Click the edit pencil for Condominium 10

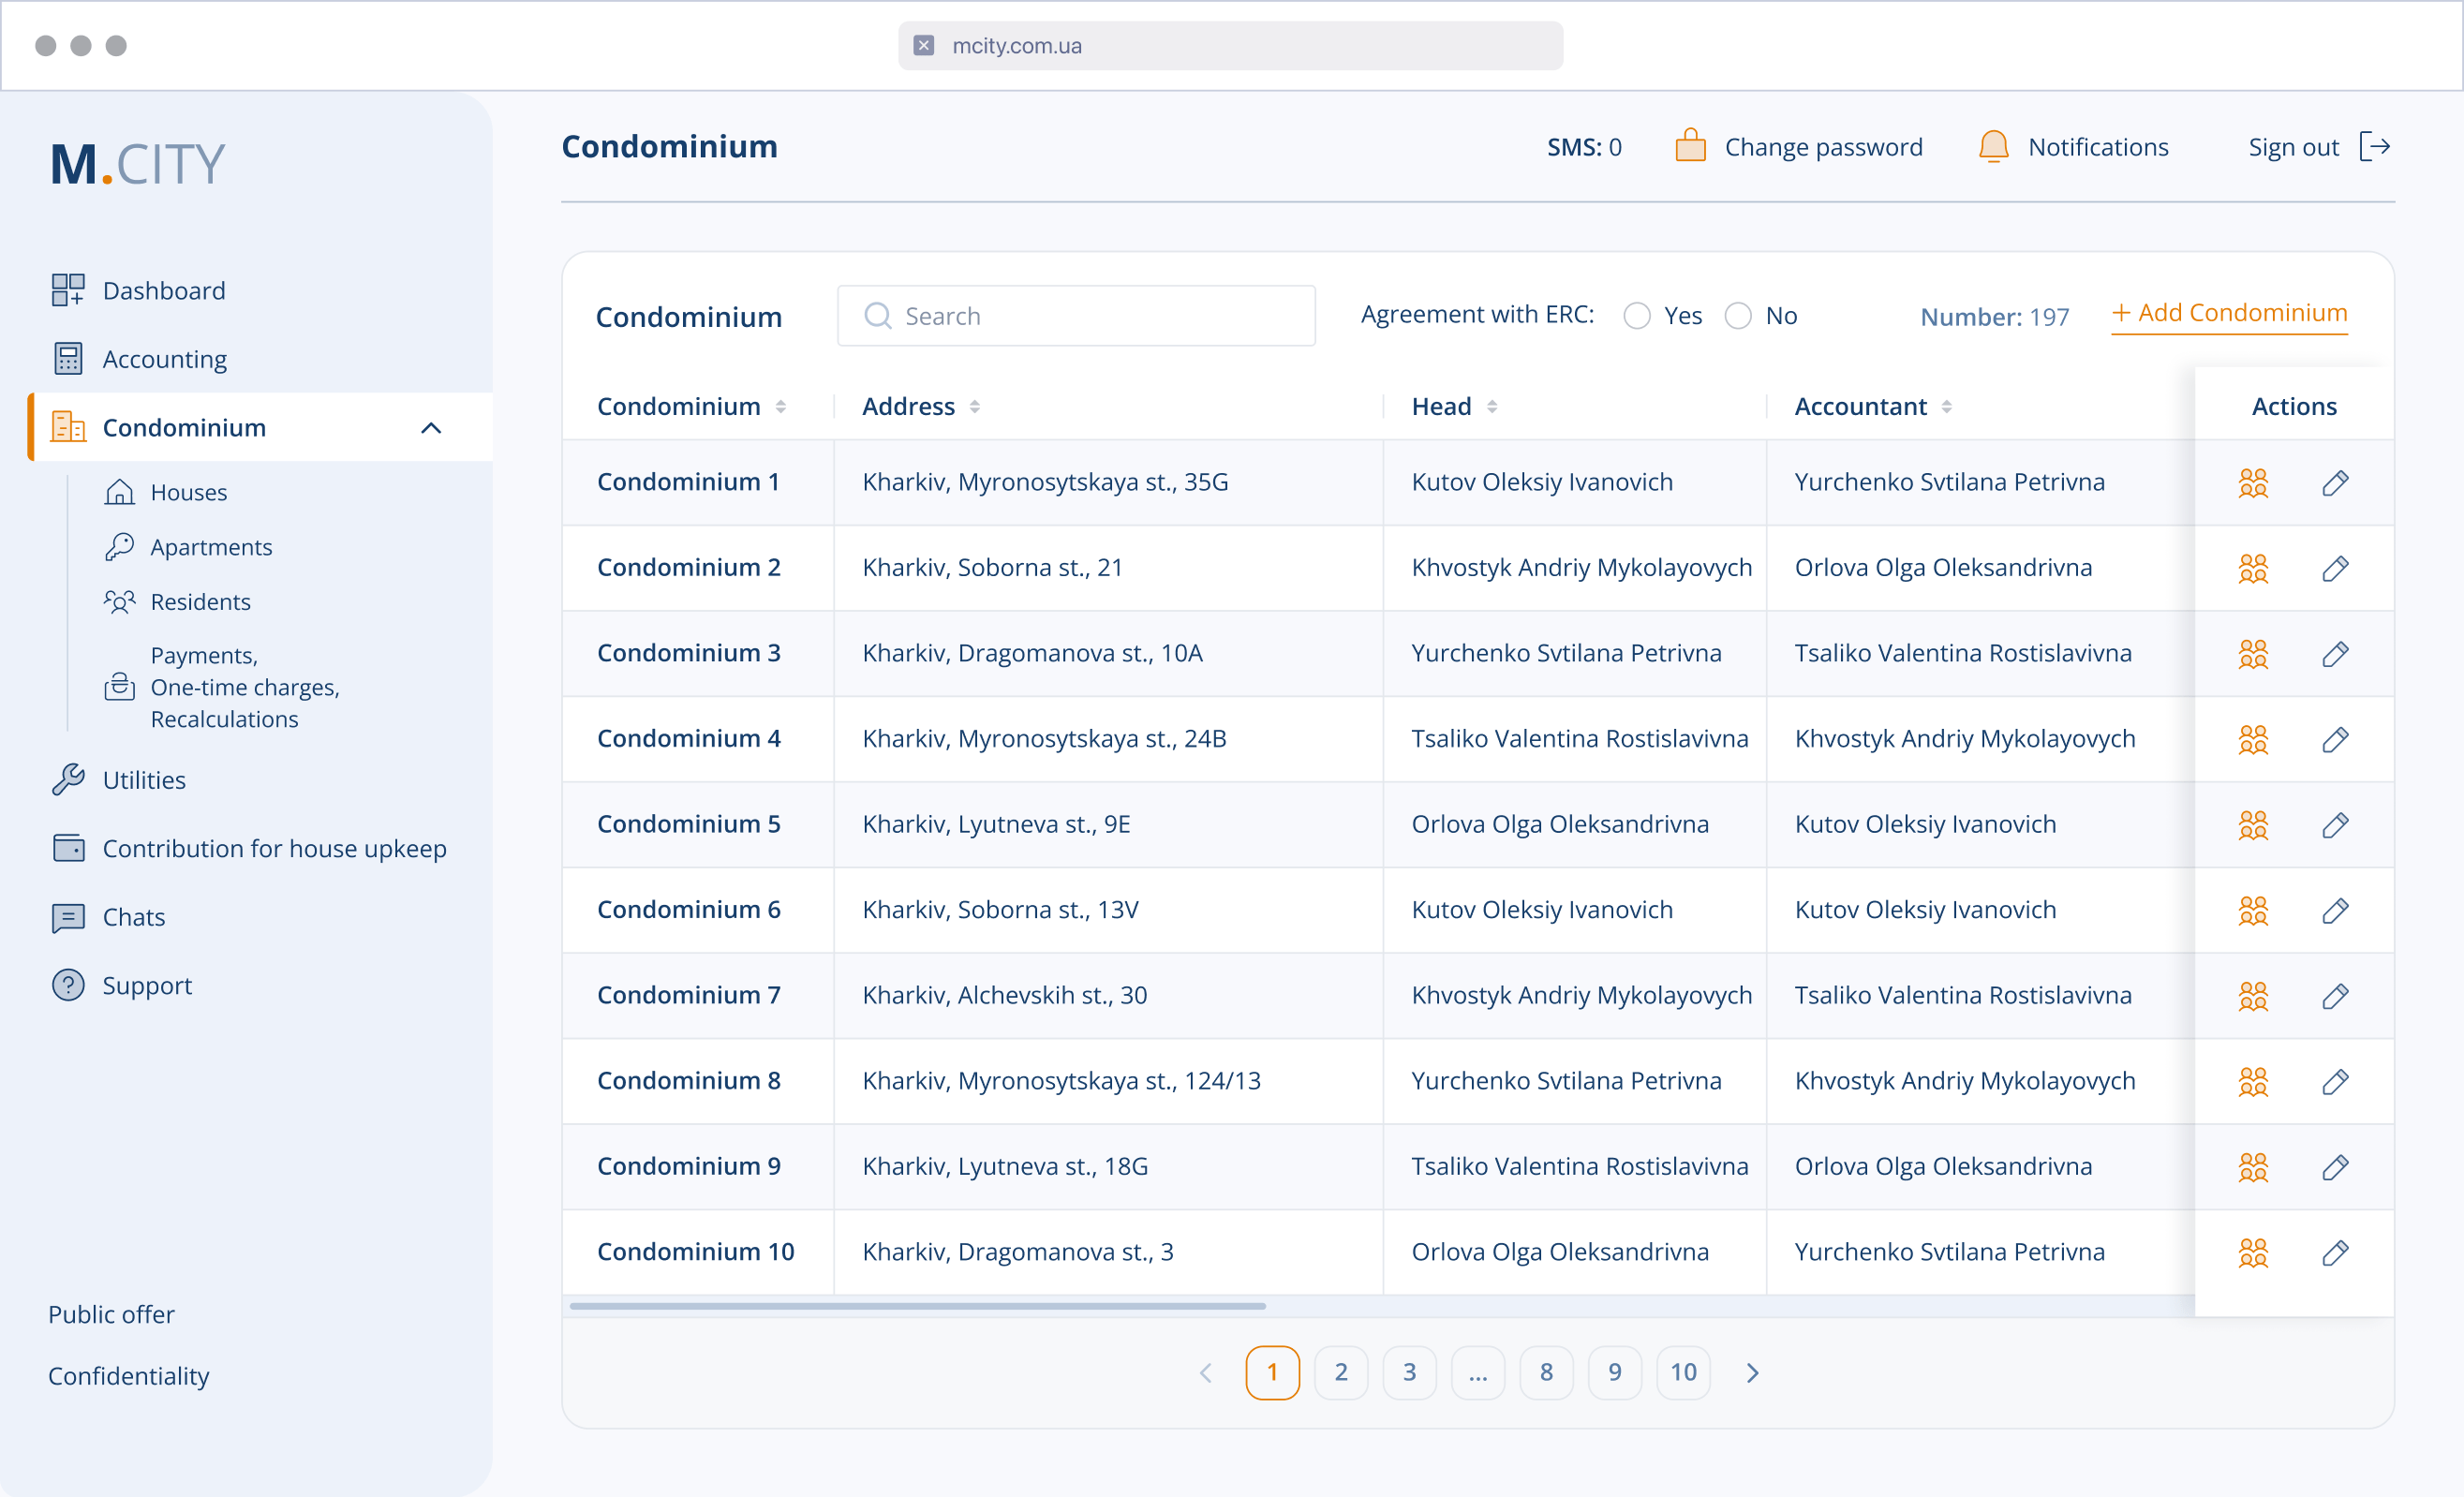click(2334, 1253)
